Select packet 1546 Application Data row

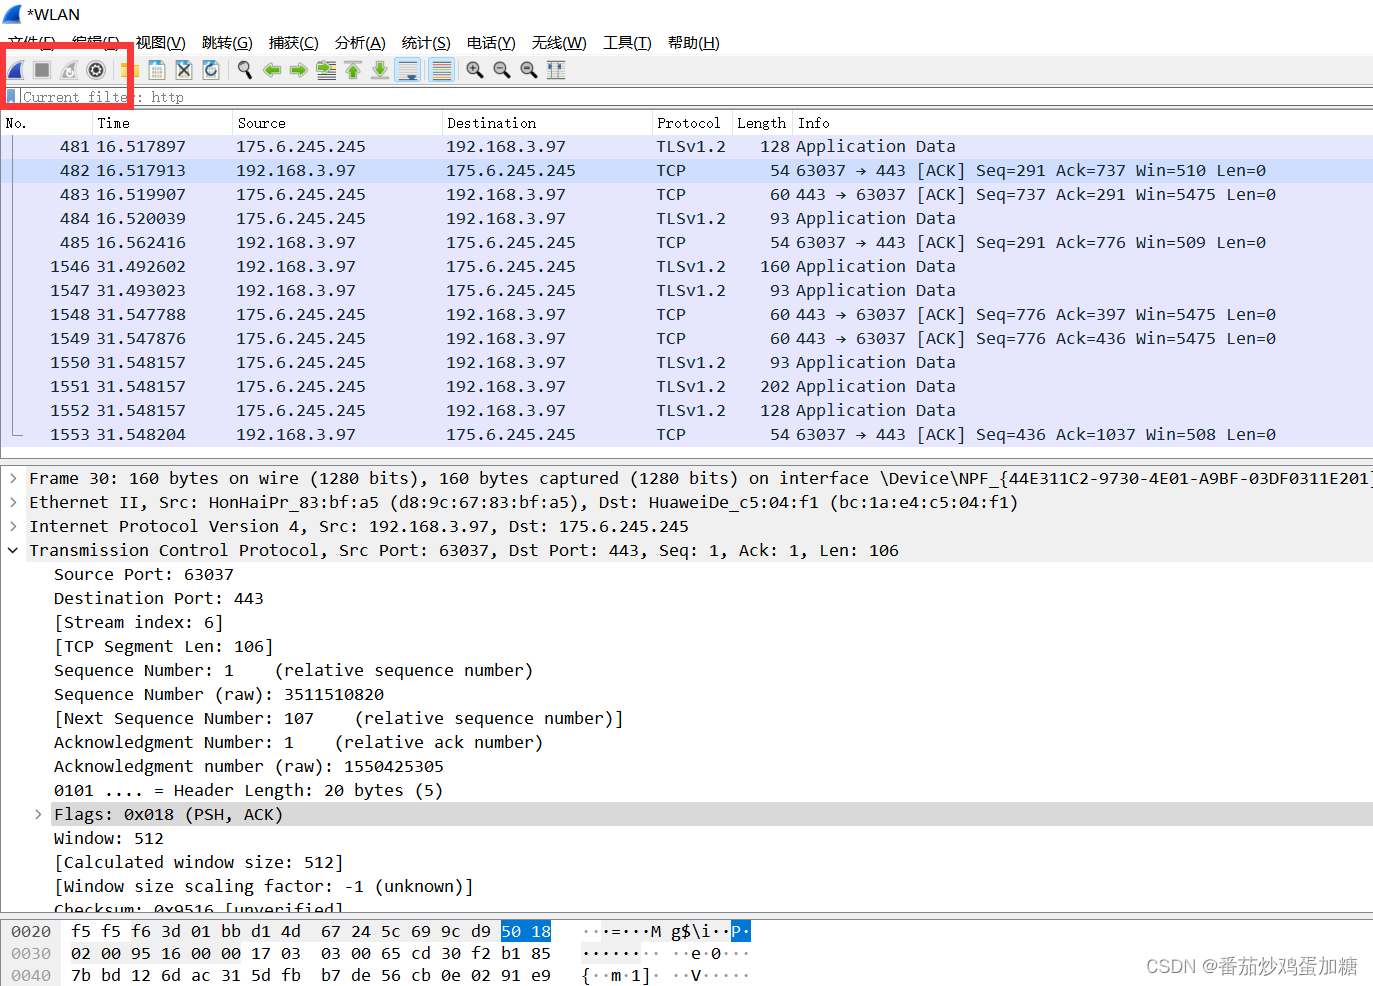(x=686, y=266)
